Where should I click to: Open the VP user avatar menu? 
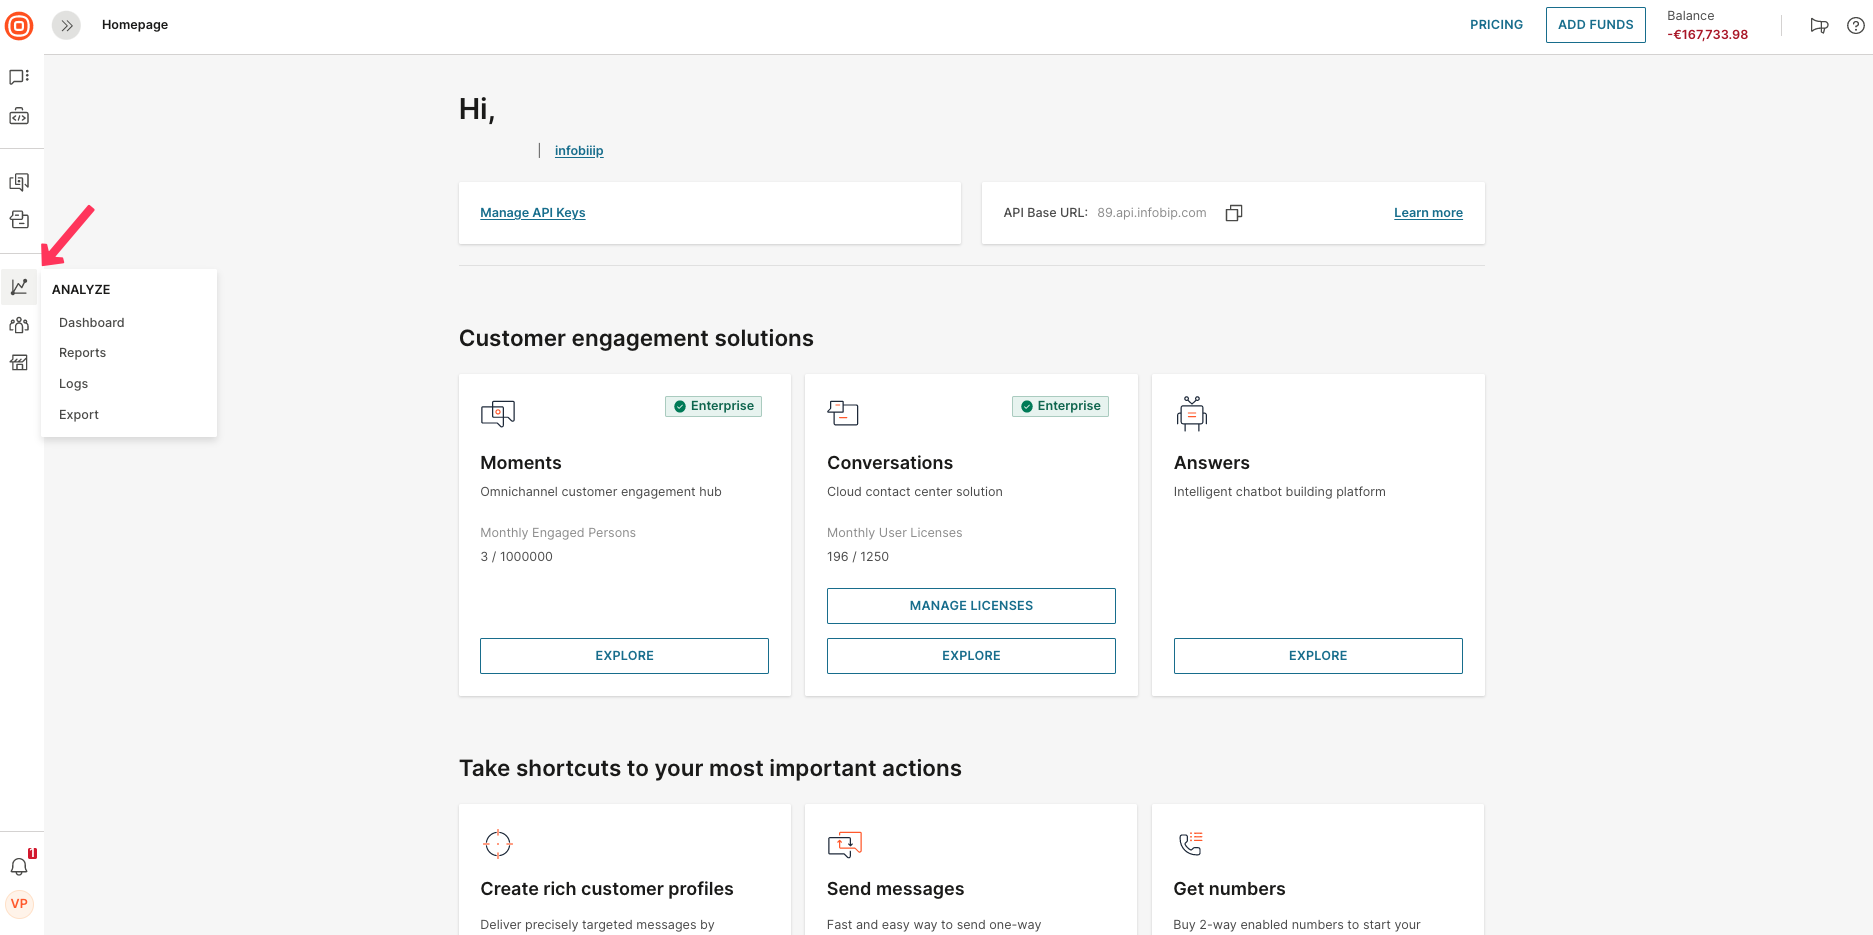[19, 904]
